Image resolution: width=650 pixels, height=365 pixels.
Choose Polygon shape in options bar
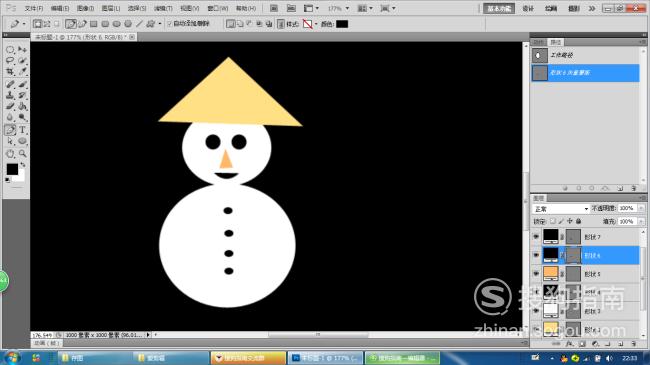128,24
